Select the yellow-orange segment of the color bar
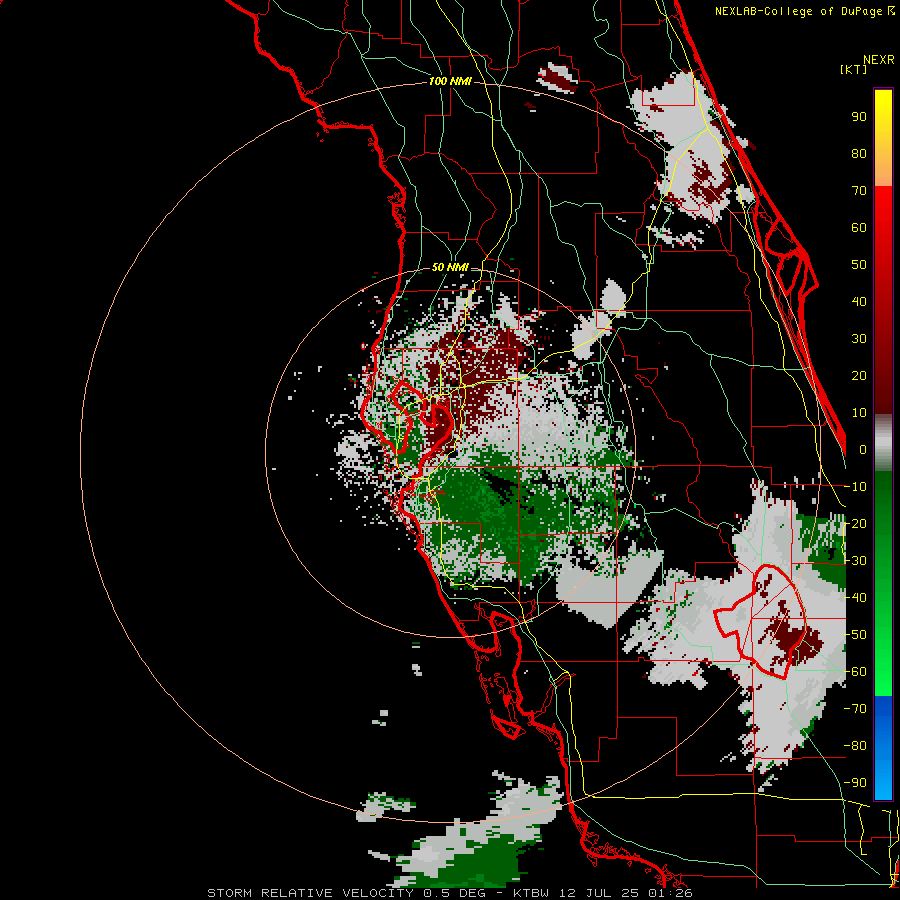The width and height of the screenshot is (900, 900). click(883, 138)
